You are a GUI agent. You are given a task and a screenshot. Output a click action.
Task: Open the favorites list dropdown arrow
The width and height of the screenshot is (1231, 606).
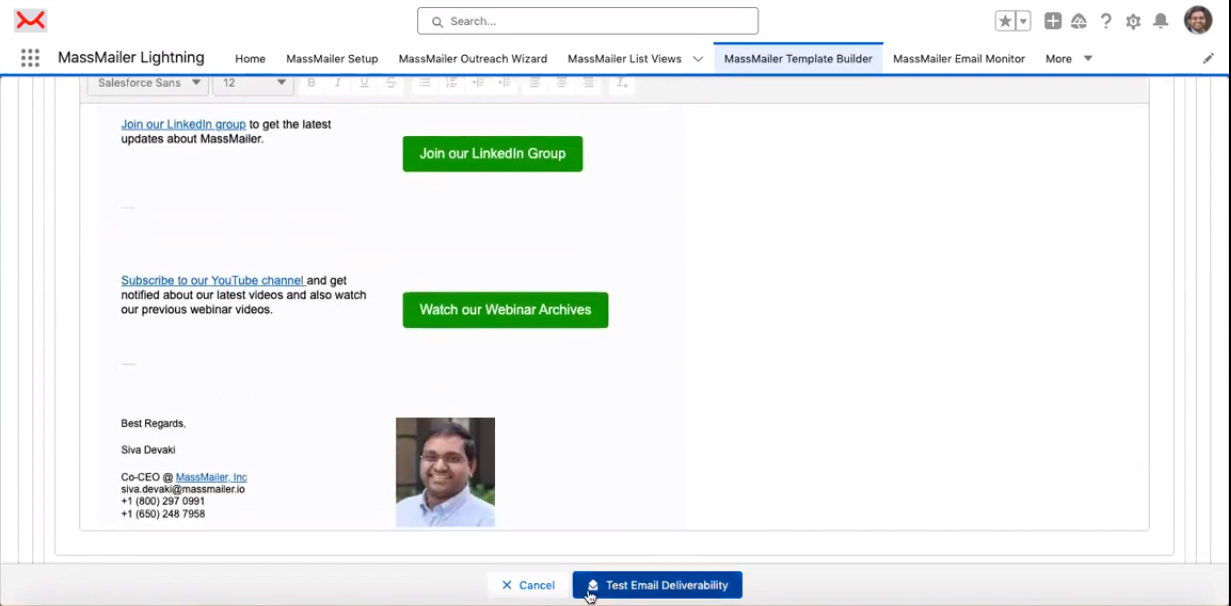tap(1023, 21)
